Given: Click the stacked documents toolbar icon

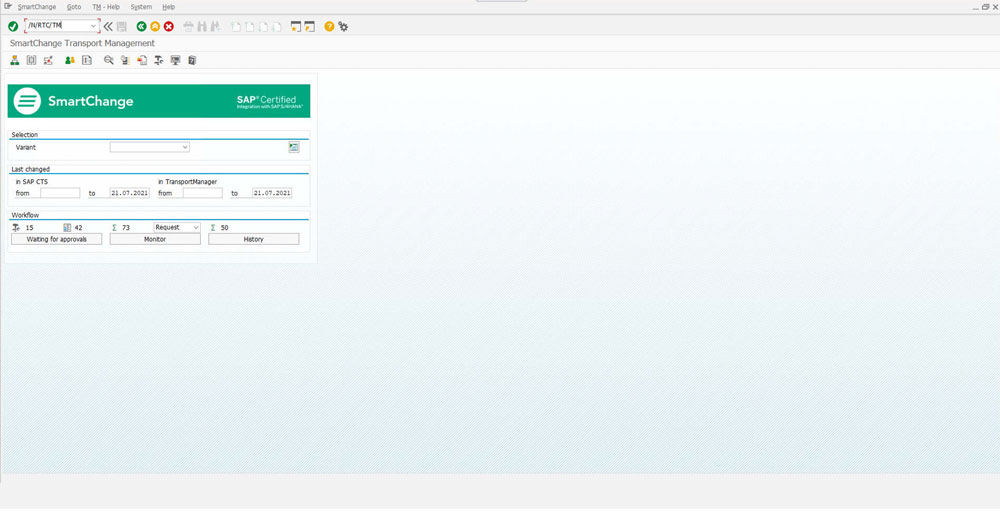Looking at the screenshot, I should [125, 60].
